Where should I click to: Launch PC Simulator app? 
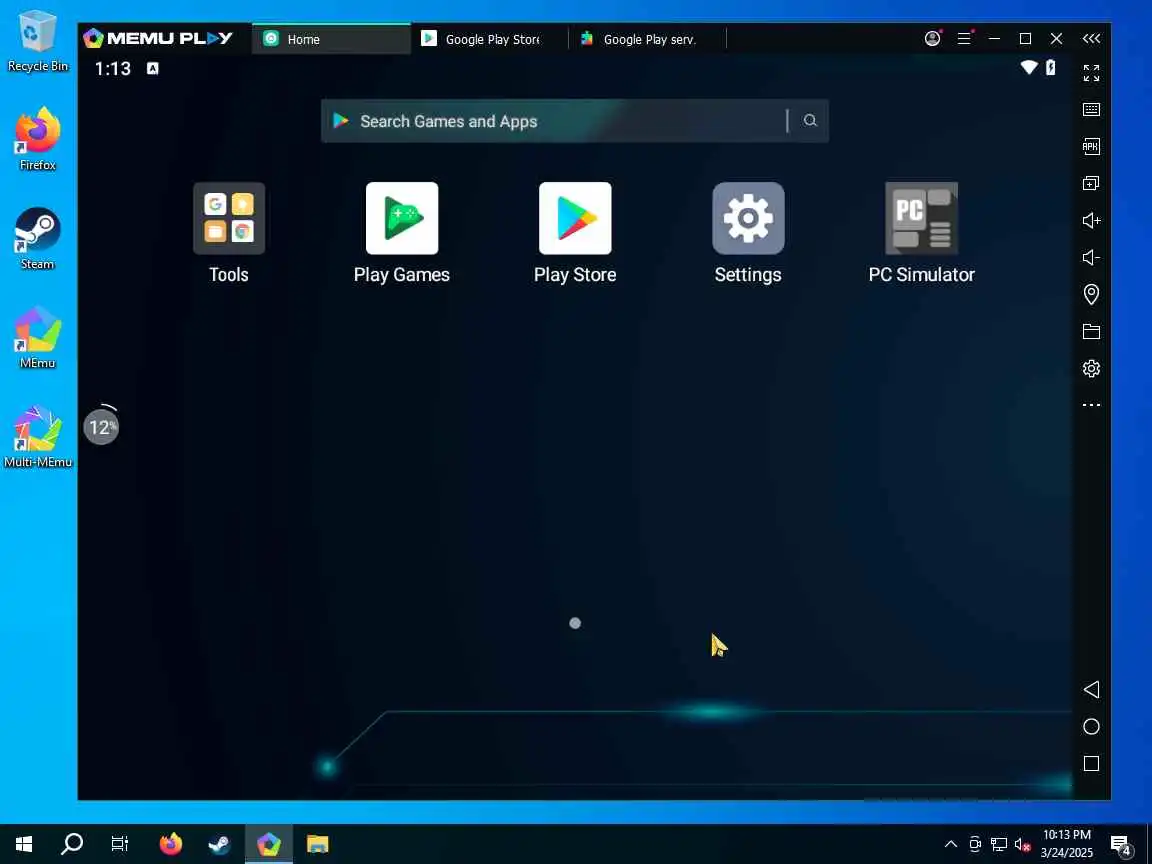[x=921, y=218]
